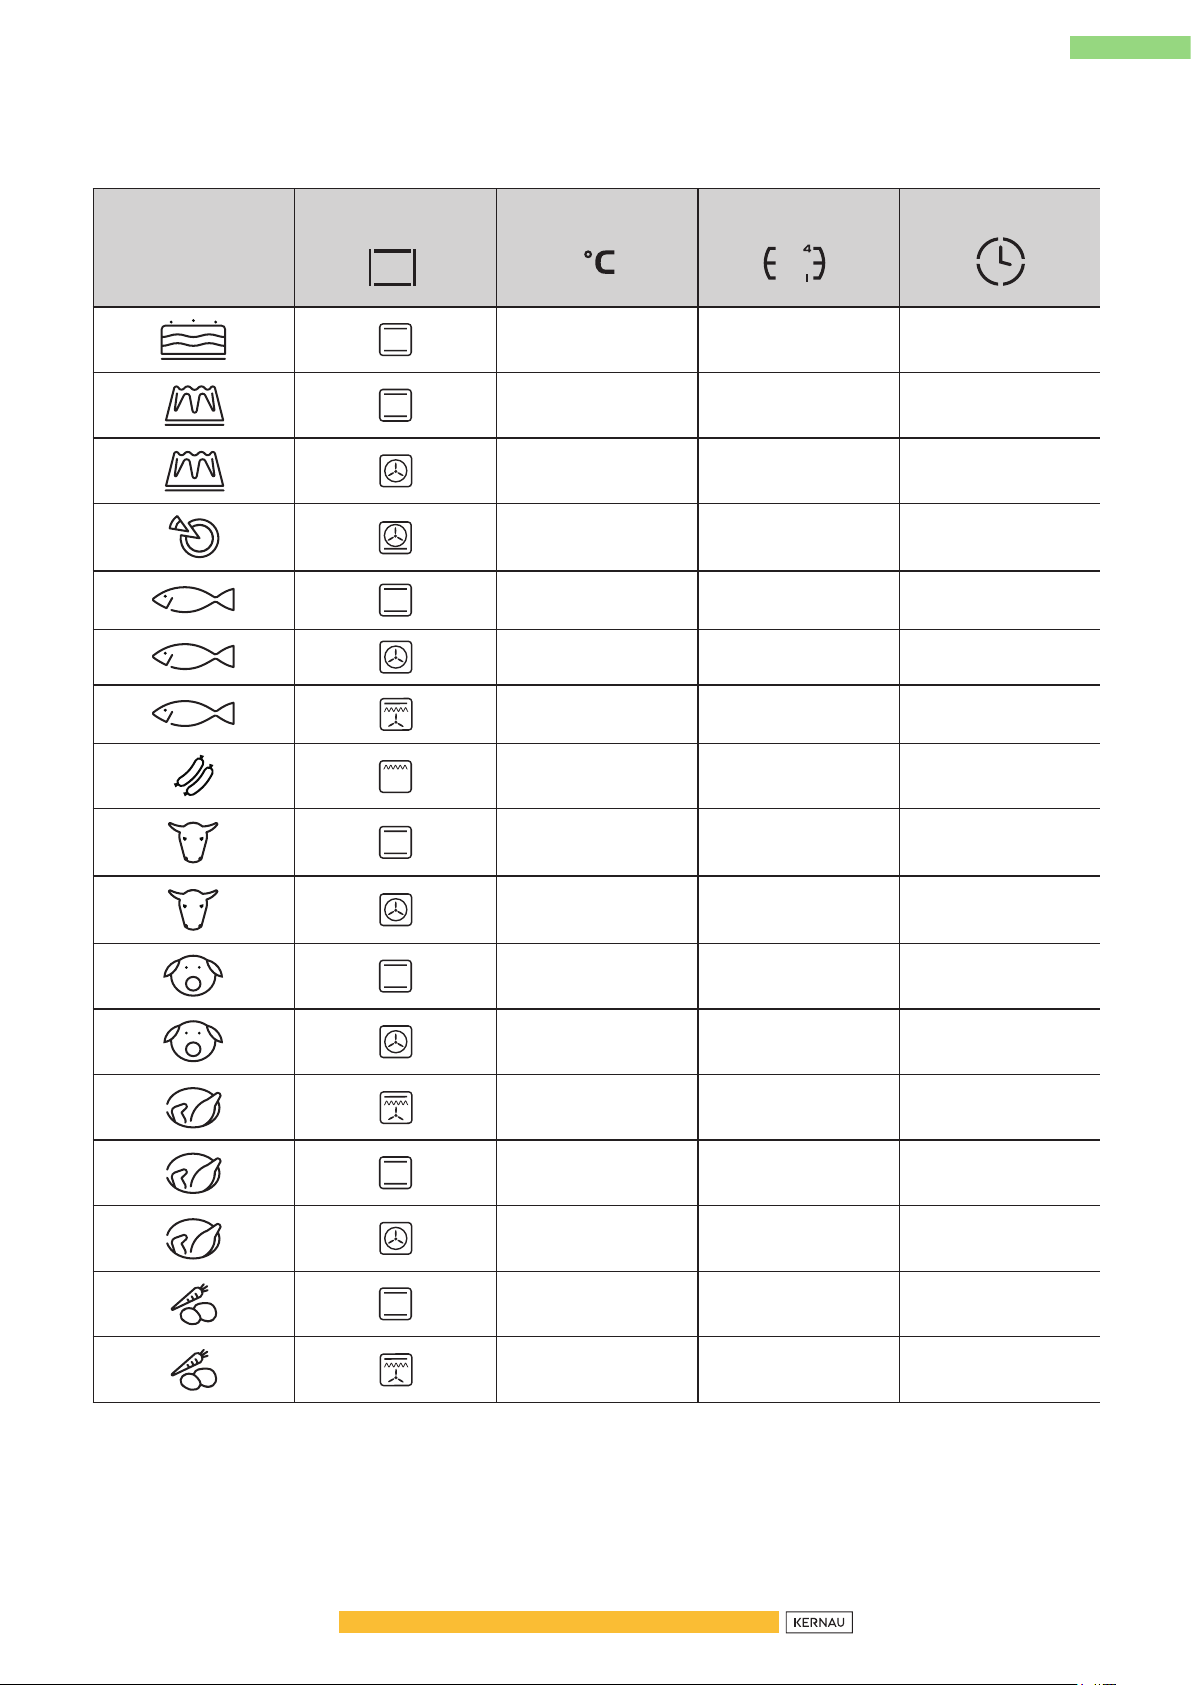The image size is (1192, 1685).
Task: Click the shelf level header icon
Action: pos(794,264)
